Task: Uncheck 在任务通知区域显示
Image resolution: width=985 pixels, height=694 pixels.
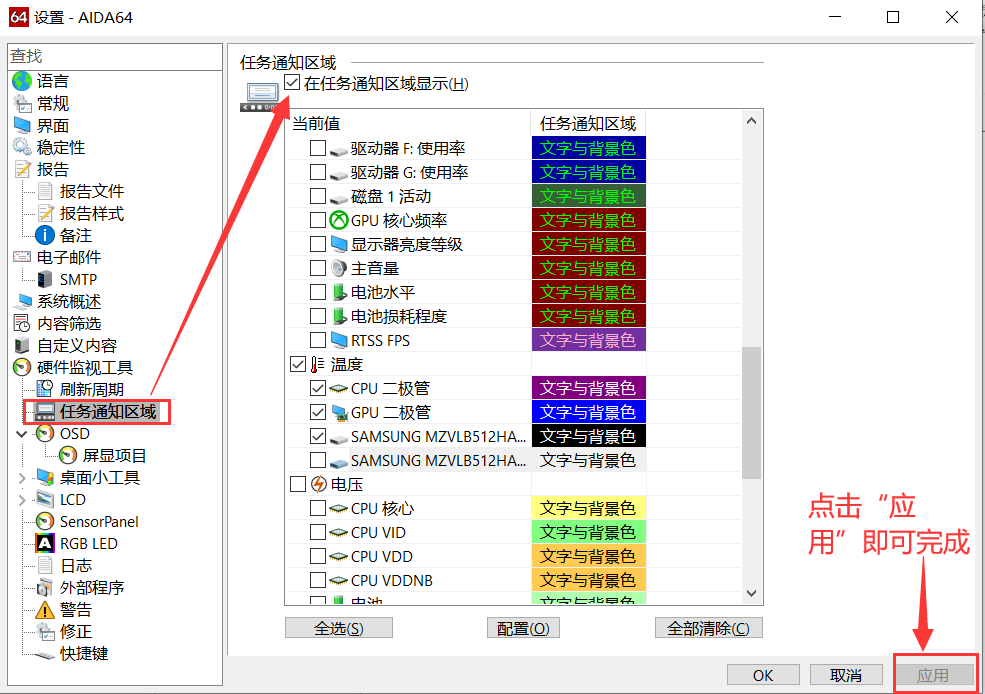Action: coord(289,83)
